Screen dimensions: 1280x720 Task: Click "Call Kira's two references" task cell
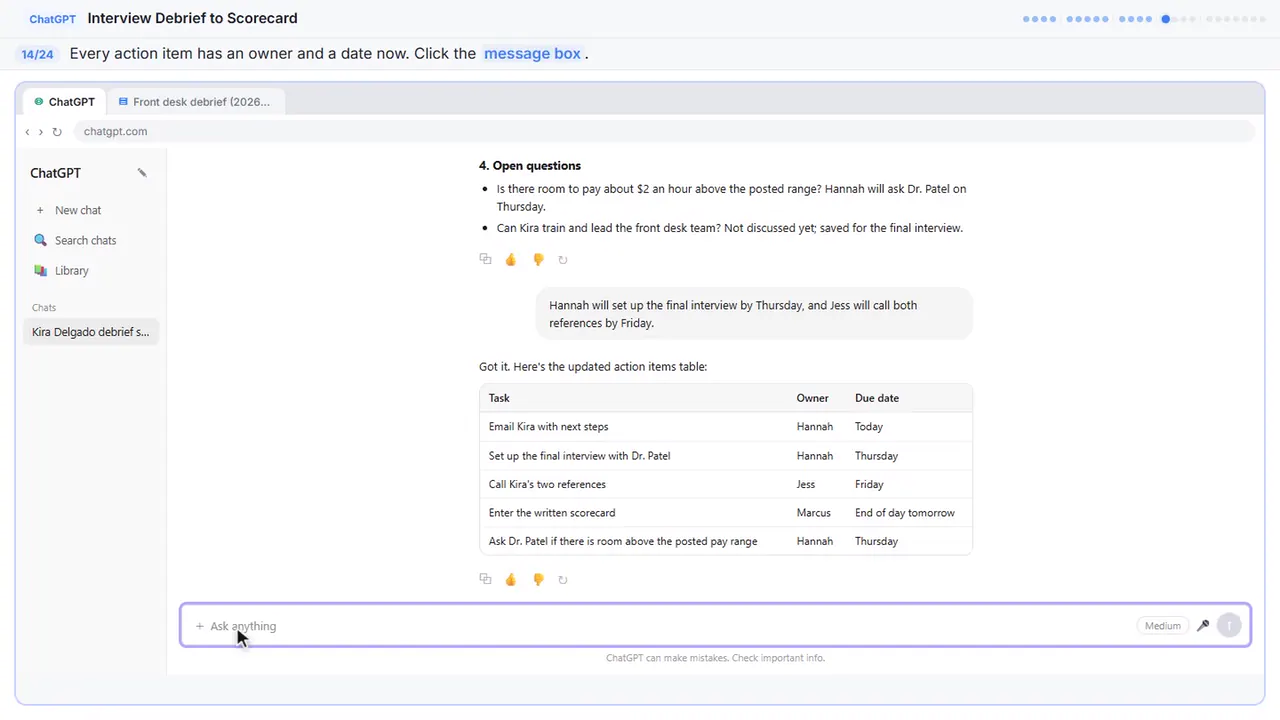(x=547, y=484)
